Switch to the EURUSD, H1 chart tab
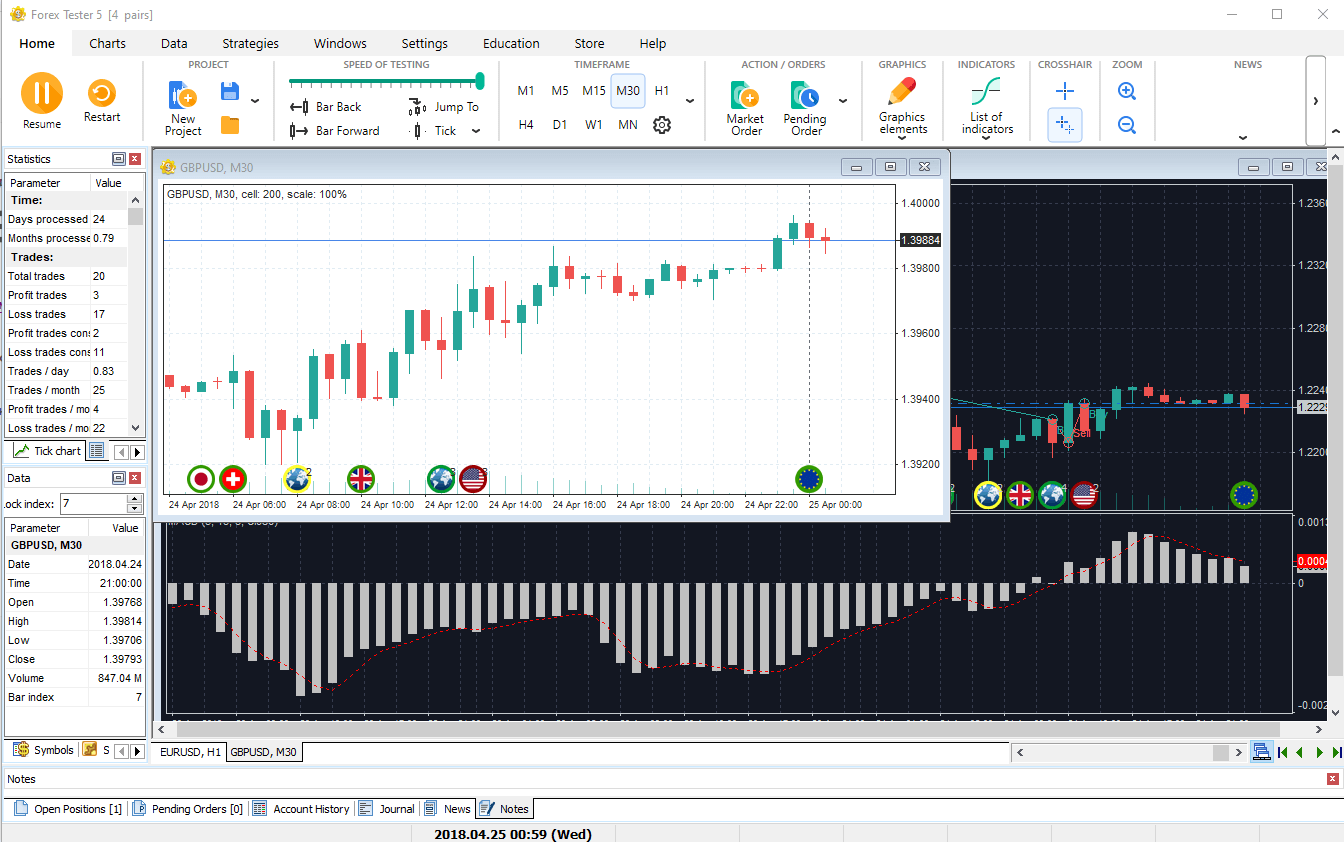1344x842 pixels. (191, 752)
